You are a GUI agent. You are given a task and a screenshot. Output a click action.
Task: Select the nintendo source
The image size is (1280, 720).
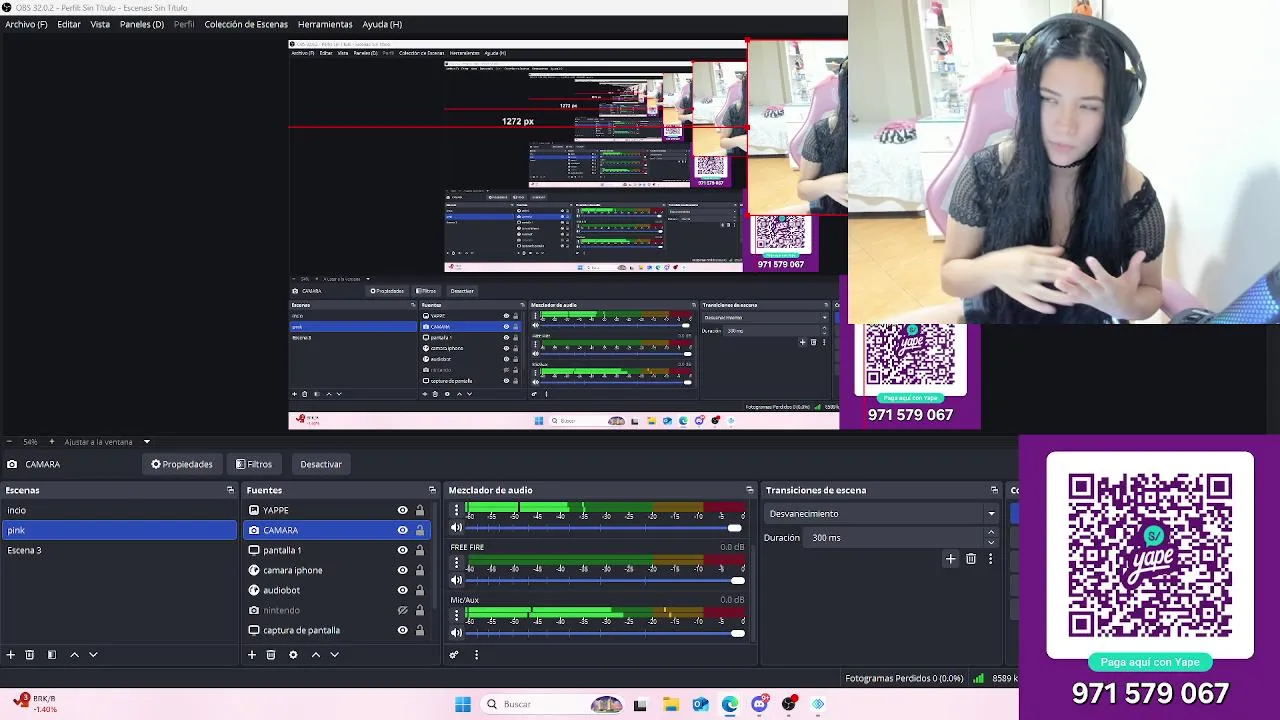[337, 610]
